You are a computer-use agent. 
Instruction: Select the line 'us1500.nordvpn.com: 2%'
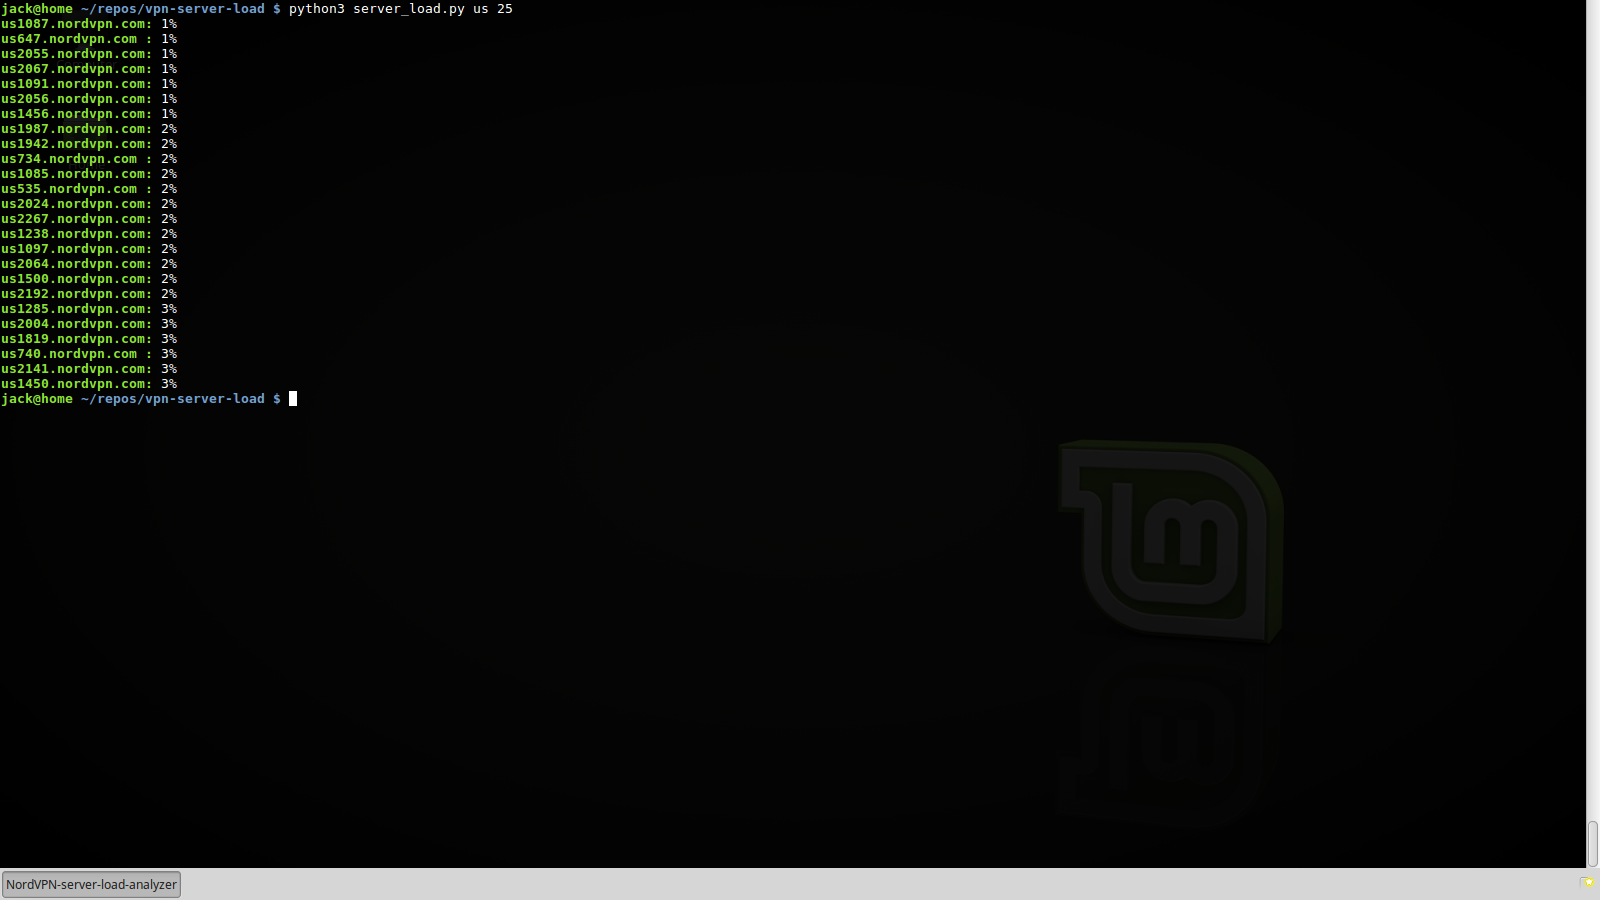(89, 279)
